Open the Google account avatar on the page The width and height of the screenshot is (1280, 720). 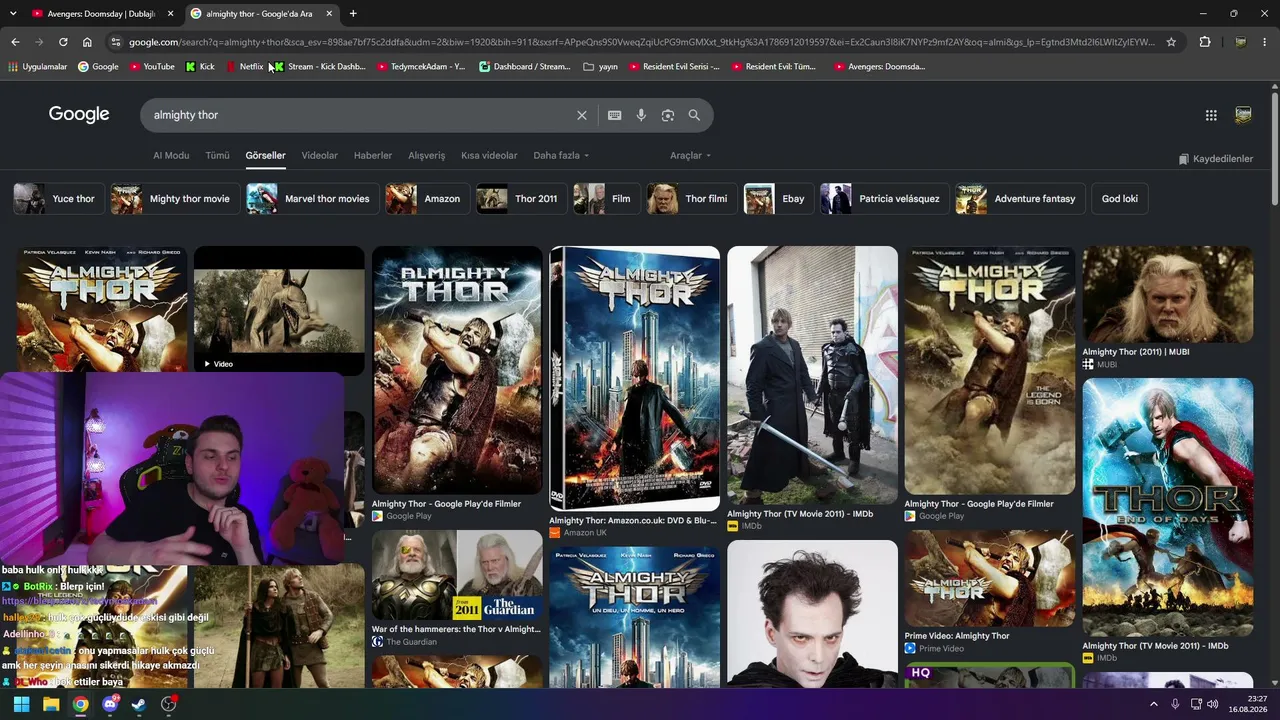point(1243,115)
